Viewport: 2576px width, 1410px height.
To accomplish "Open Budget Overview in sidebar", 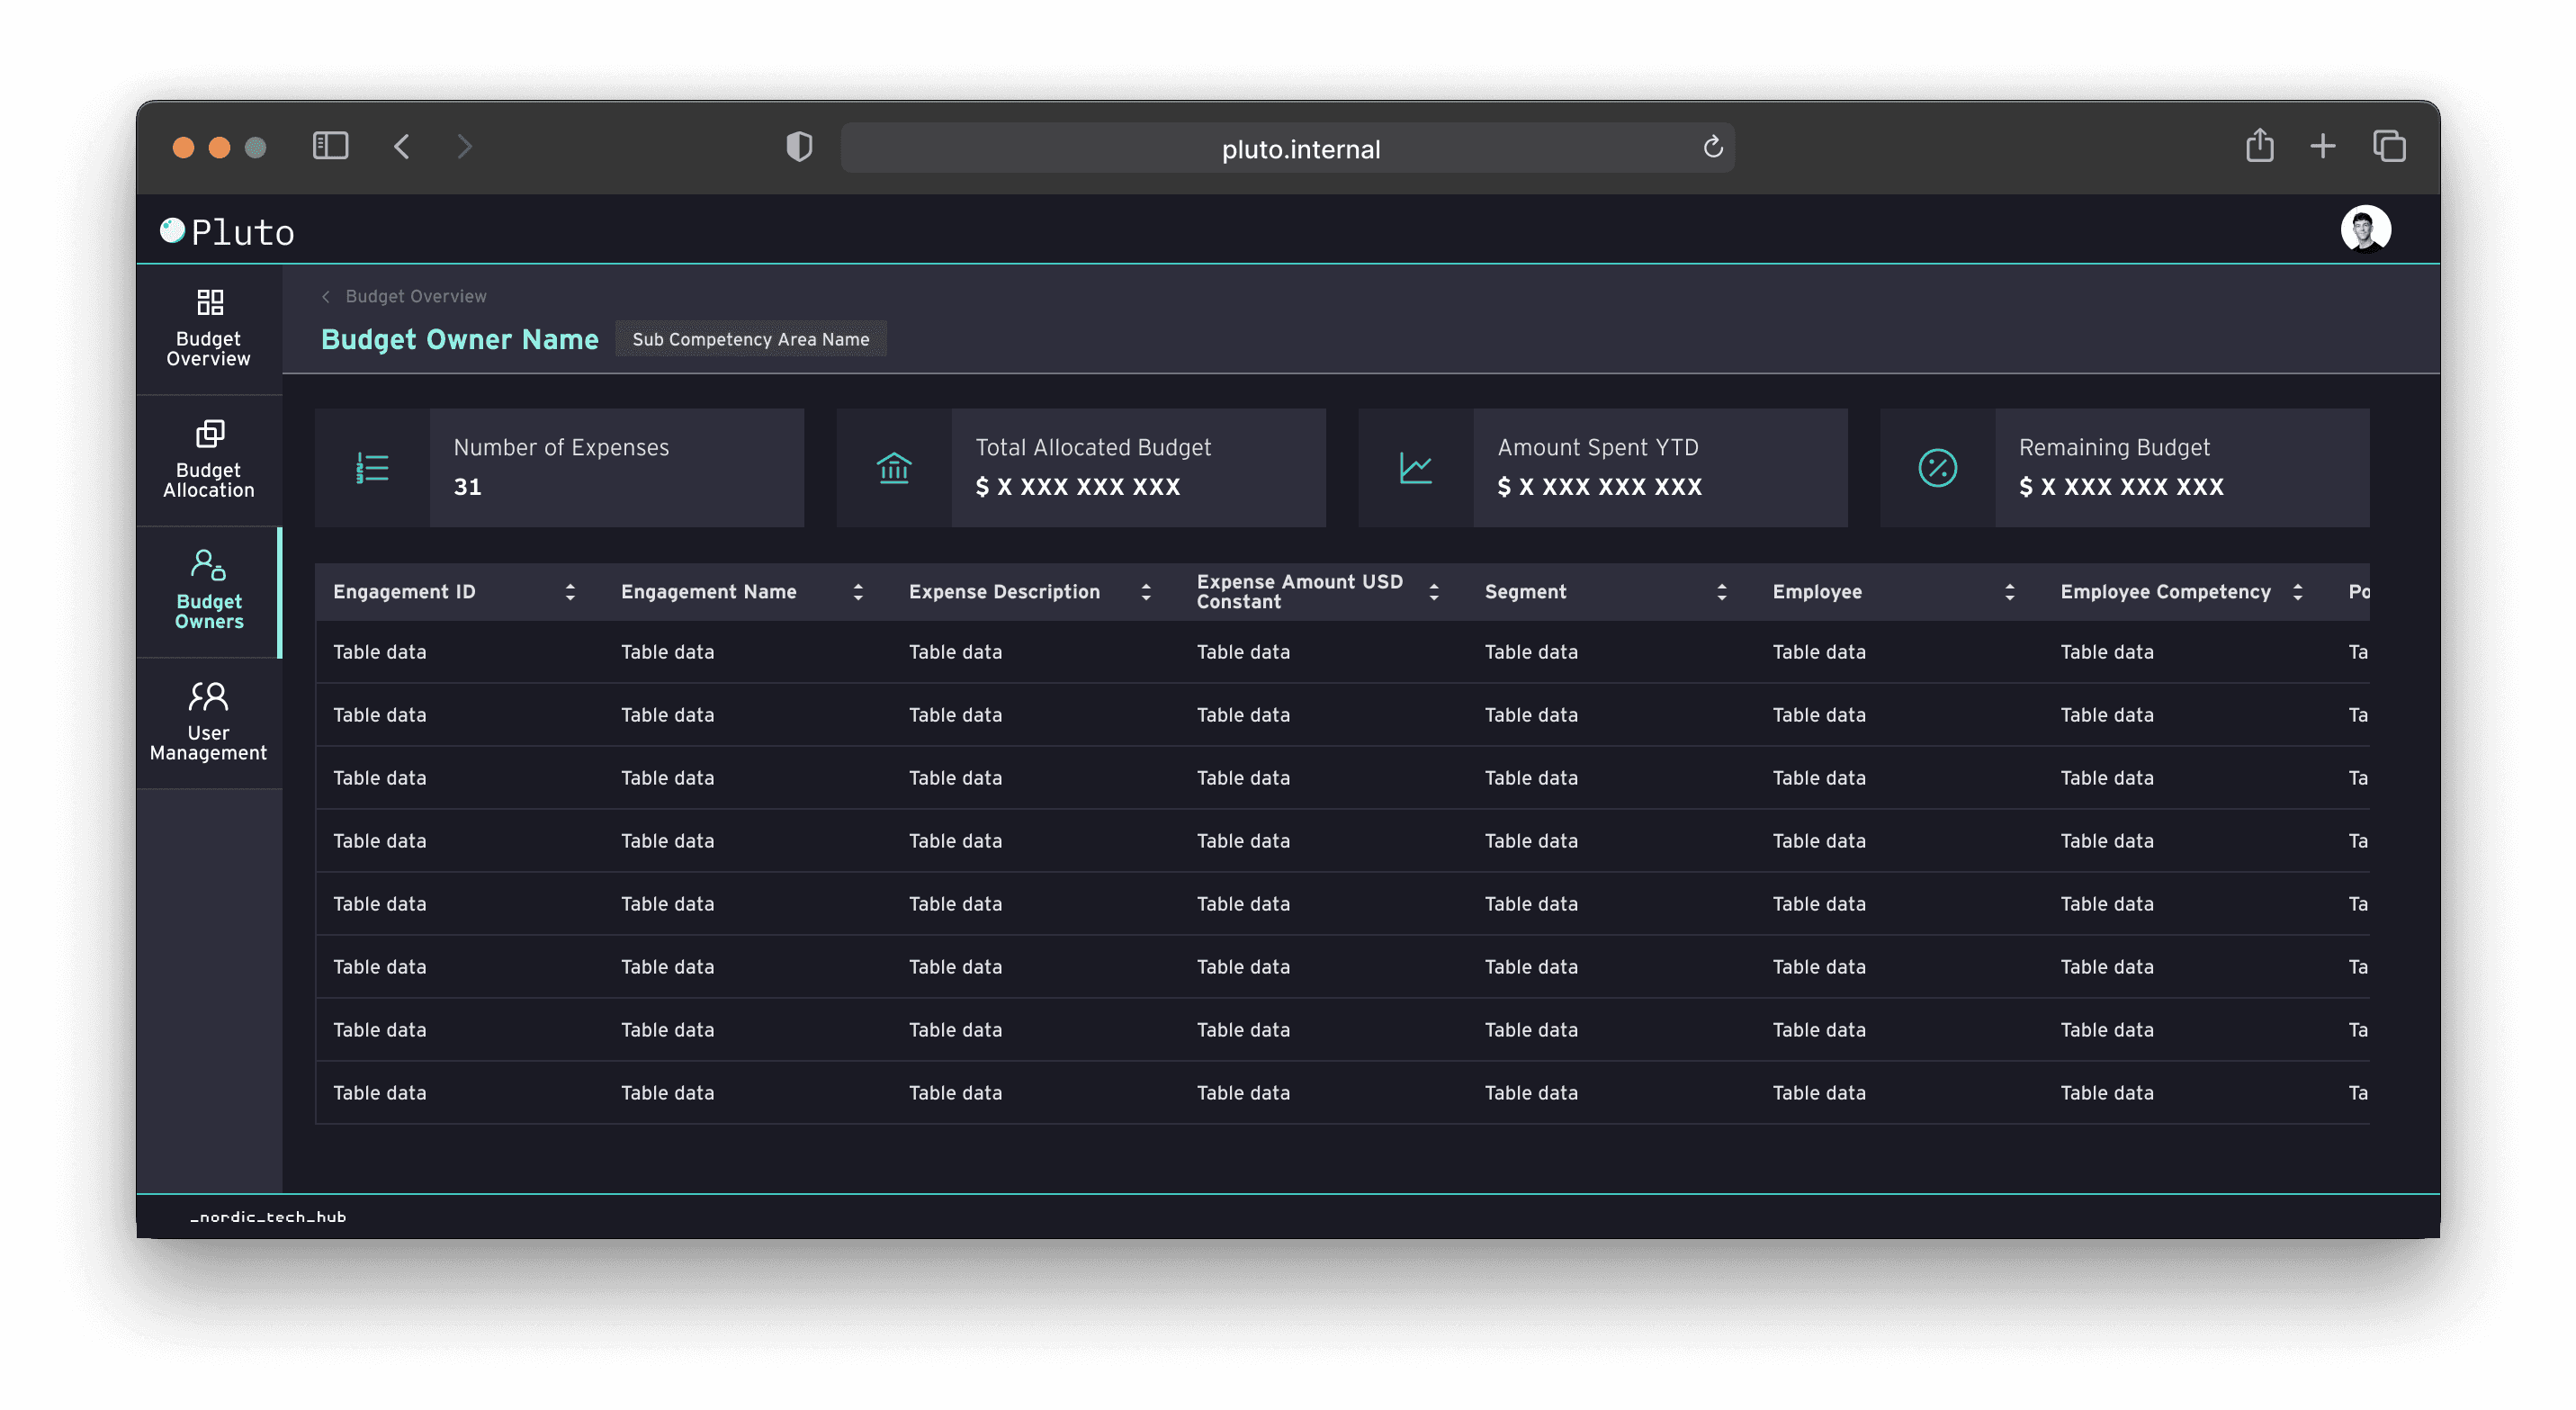I will pyautogui.click(x=208, y=329).
